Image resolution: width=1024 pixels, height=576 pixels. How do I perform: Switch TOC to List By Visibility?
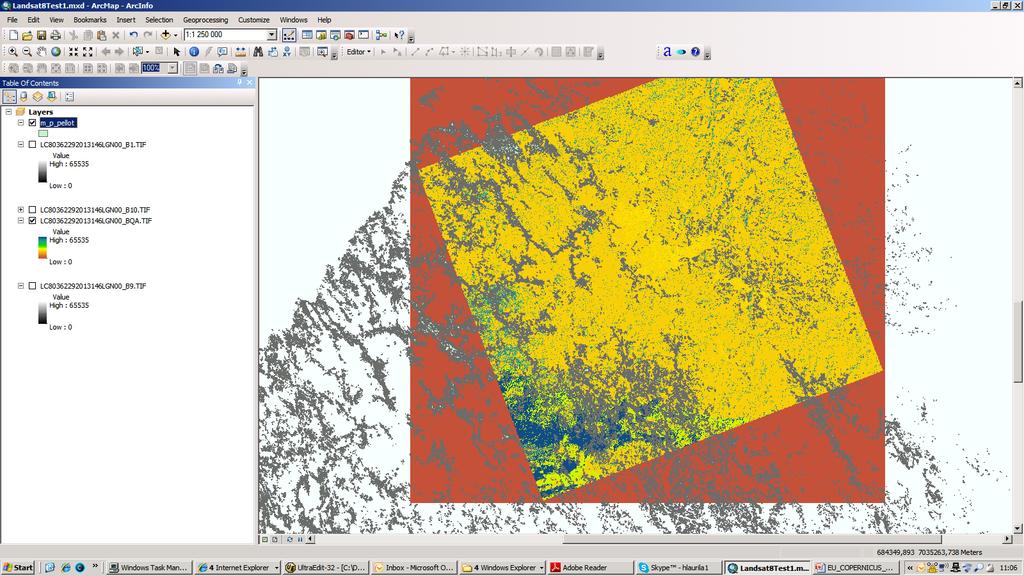[38, 97]
